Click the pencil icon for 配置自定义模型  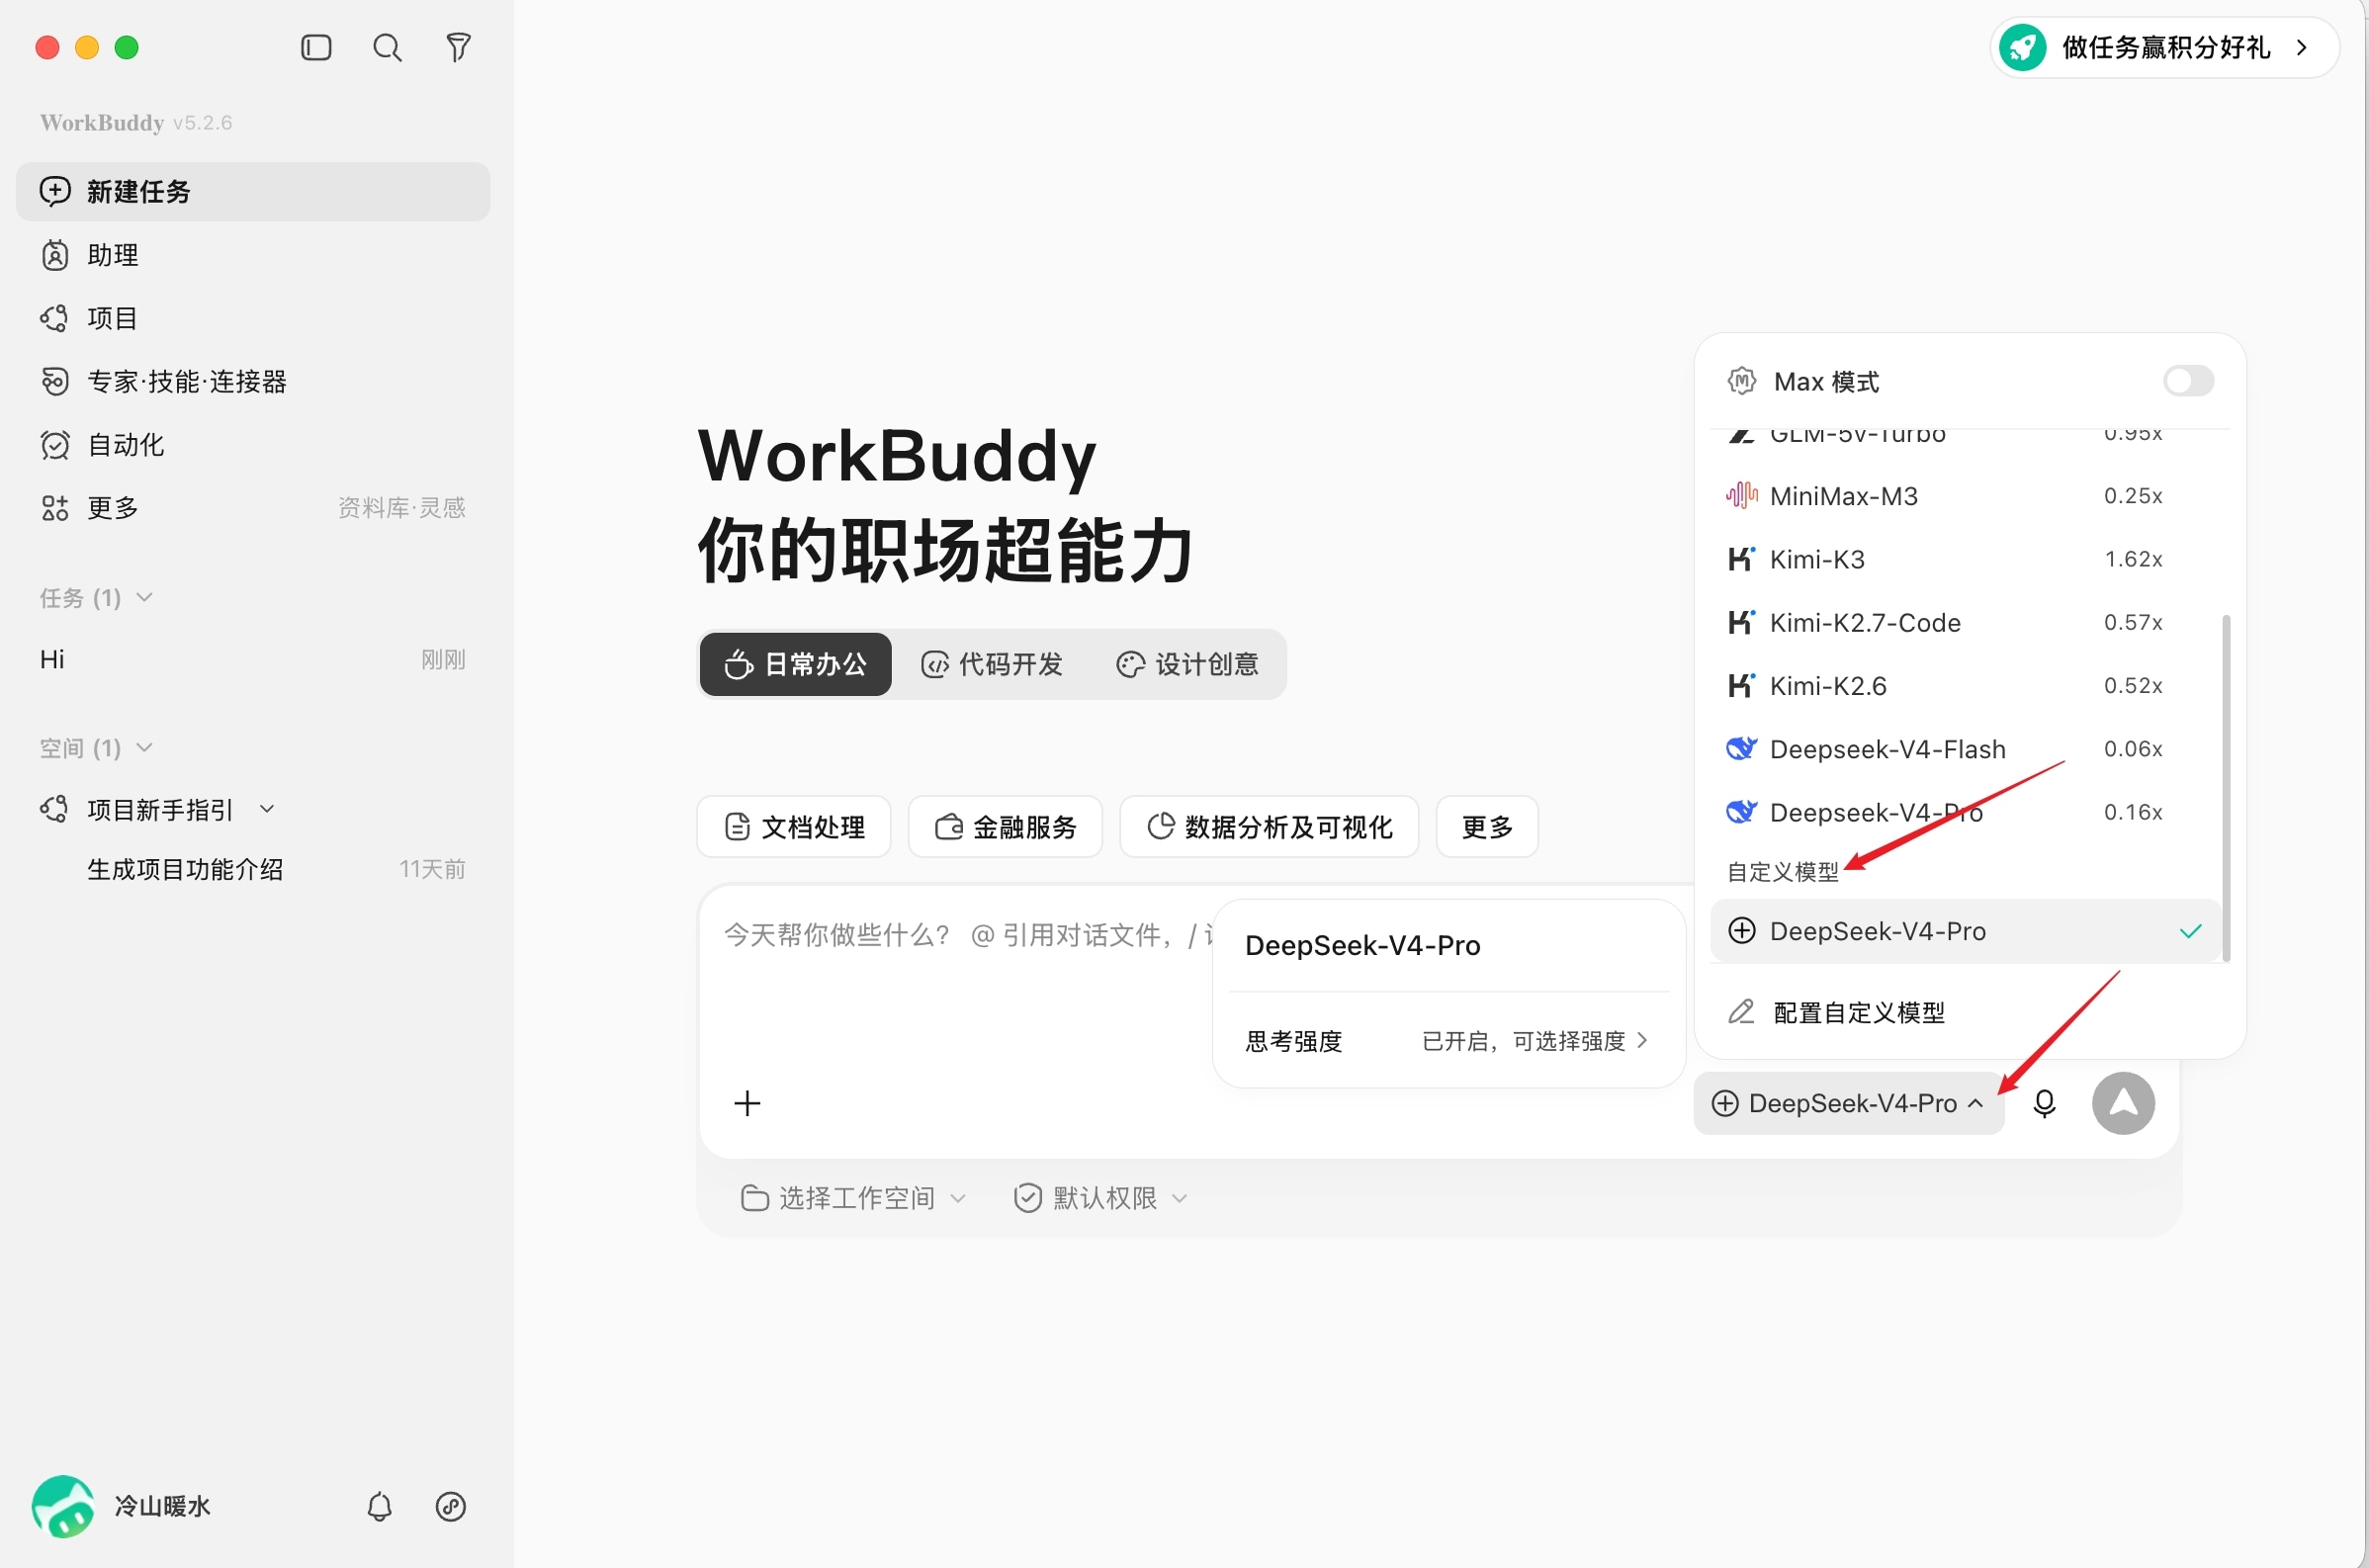coord(1741,1012)
